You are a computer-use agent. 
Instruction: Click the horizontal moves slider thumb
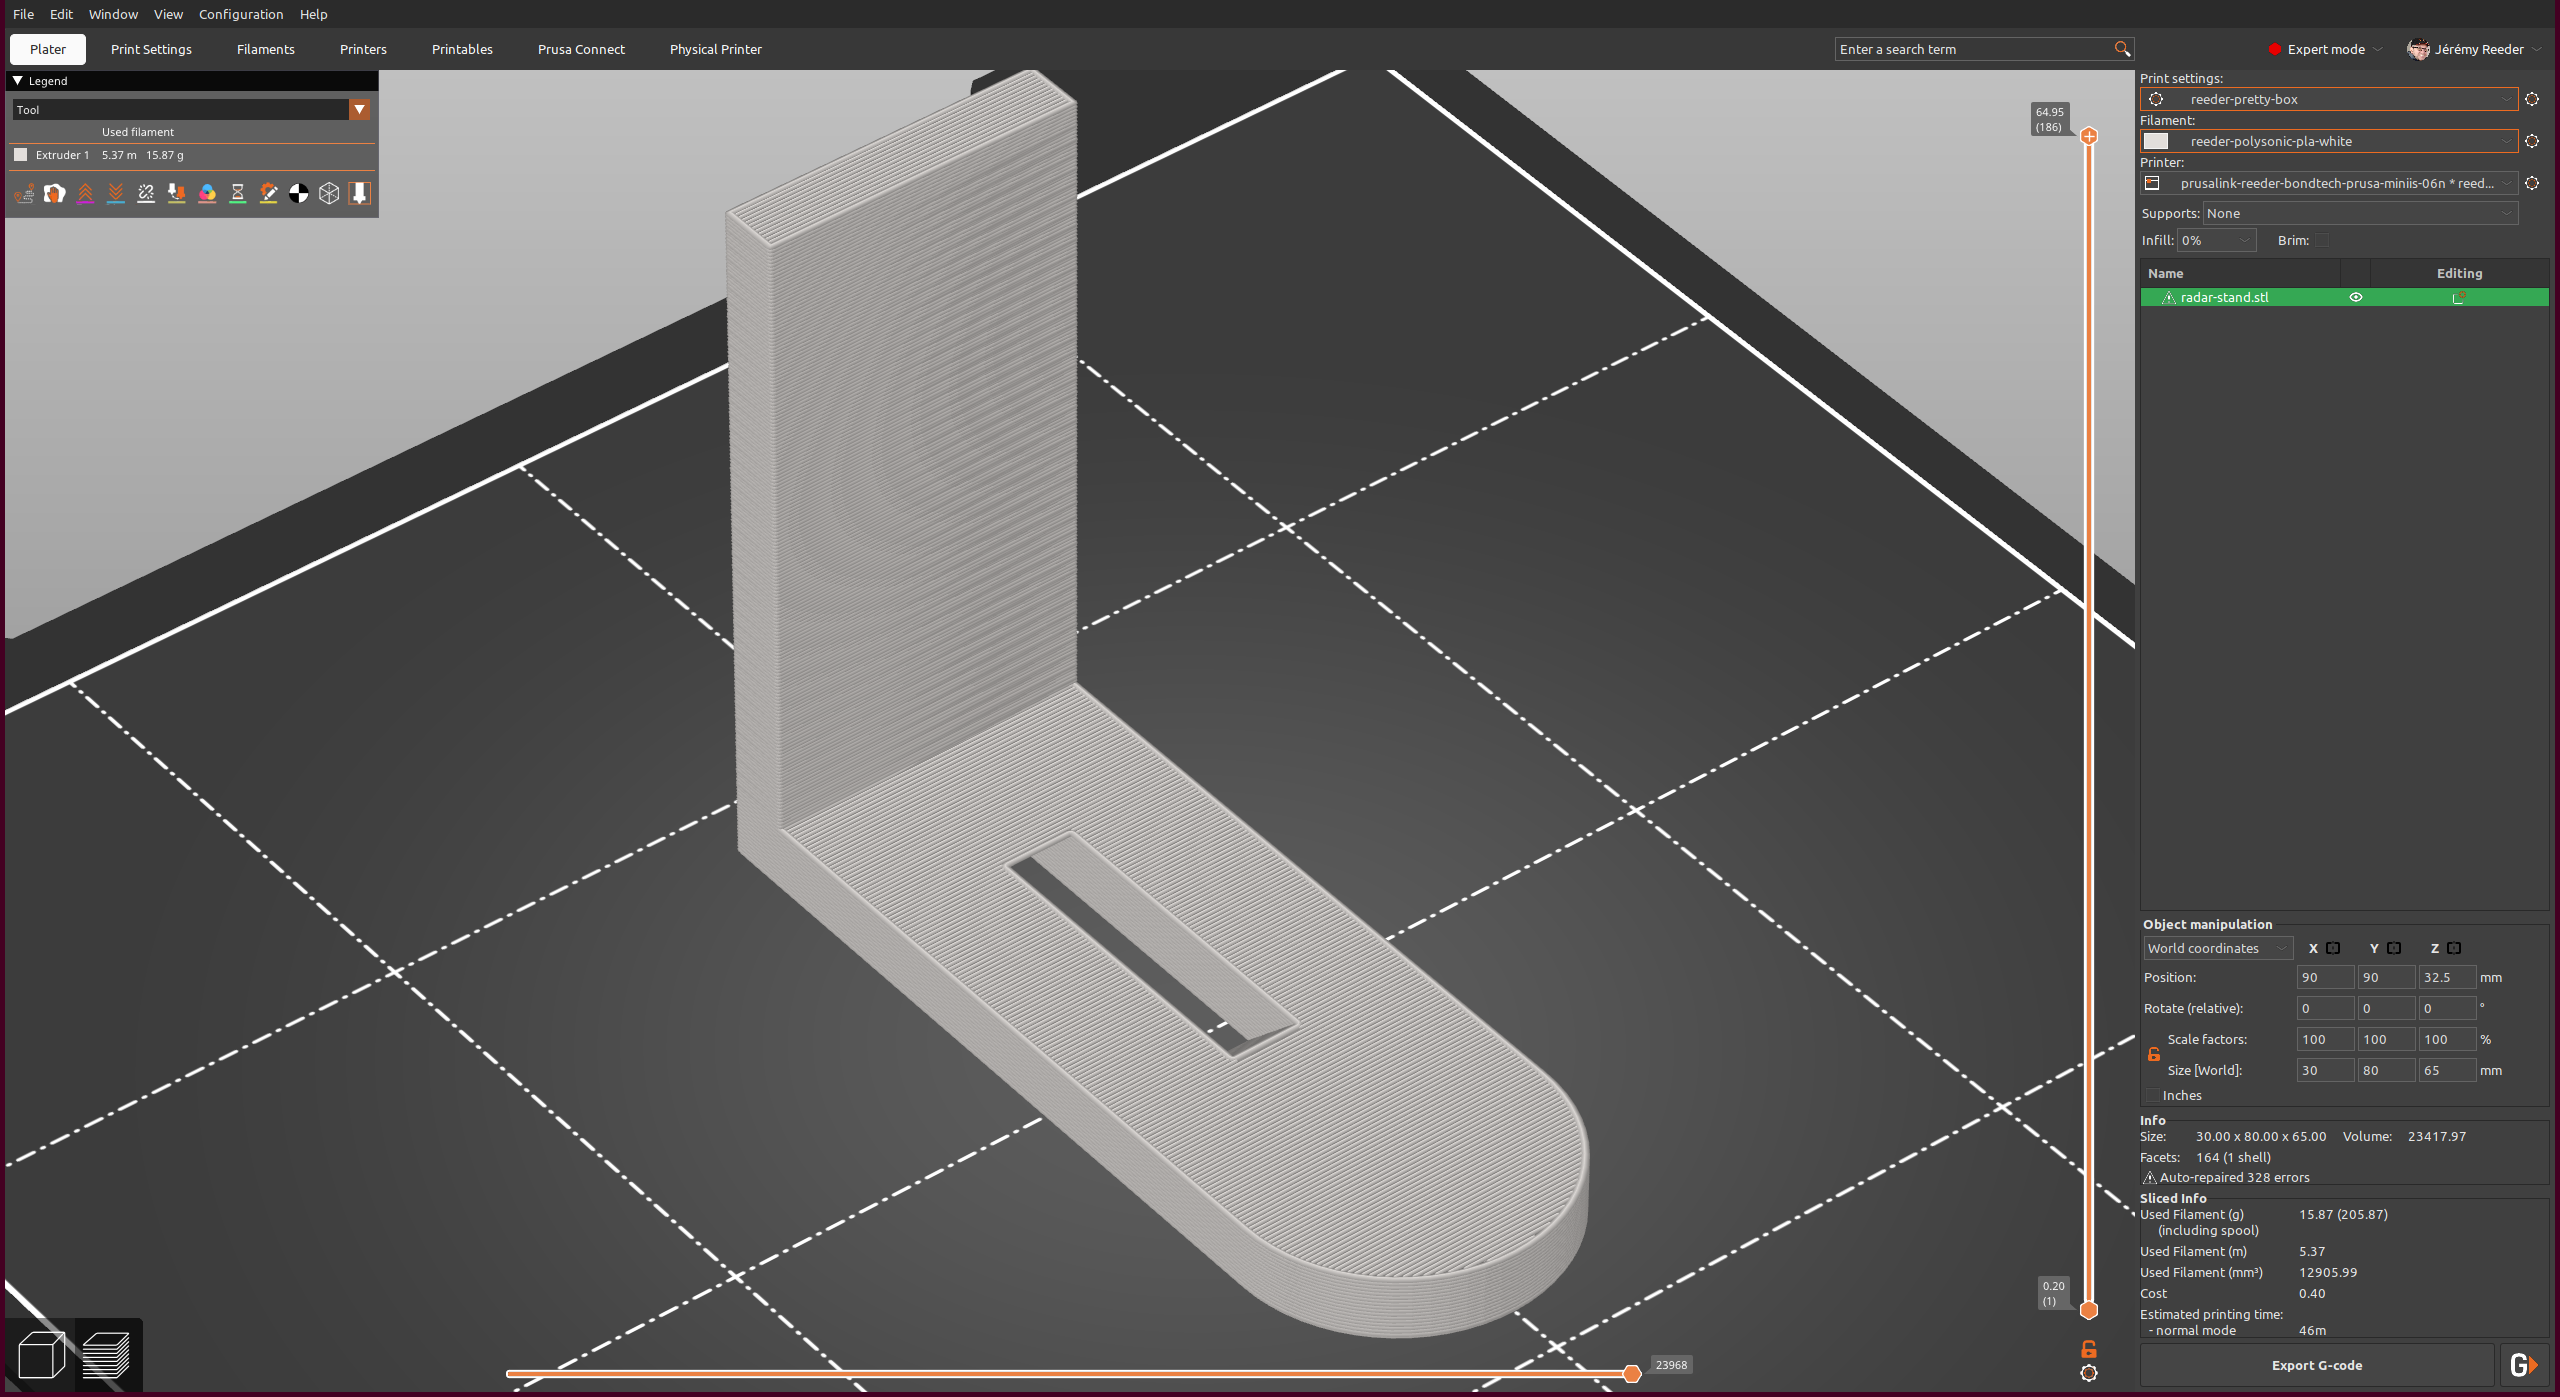1631,1373
